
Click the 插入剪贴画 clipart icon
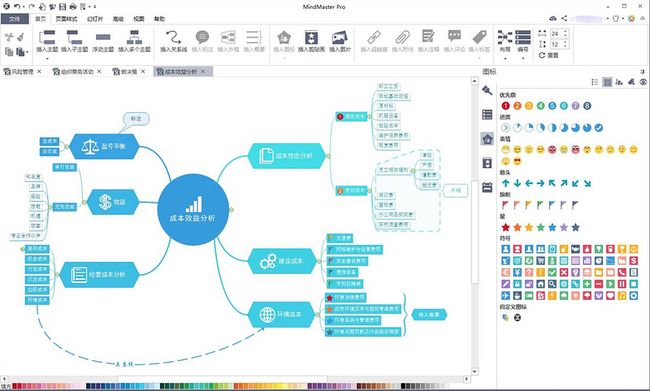311,37
